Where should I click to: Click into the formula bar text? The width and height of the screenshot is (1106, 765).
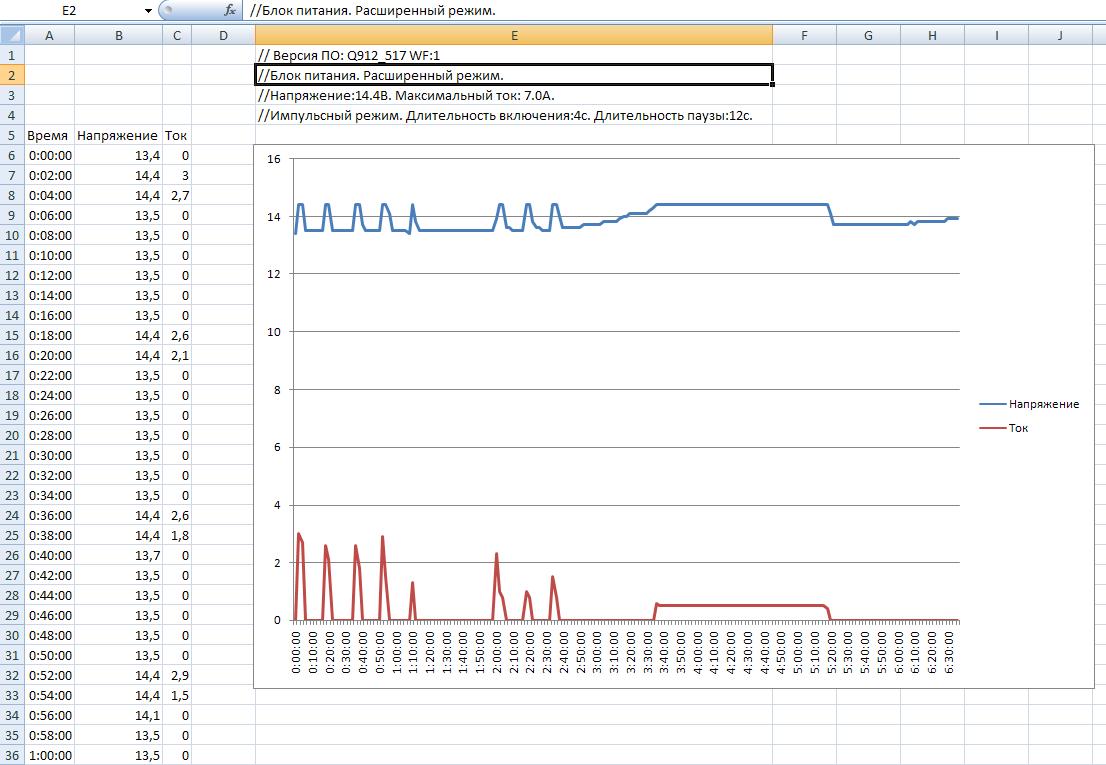tap(600, 10)
